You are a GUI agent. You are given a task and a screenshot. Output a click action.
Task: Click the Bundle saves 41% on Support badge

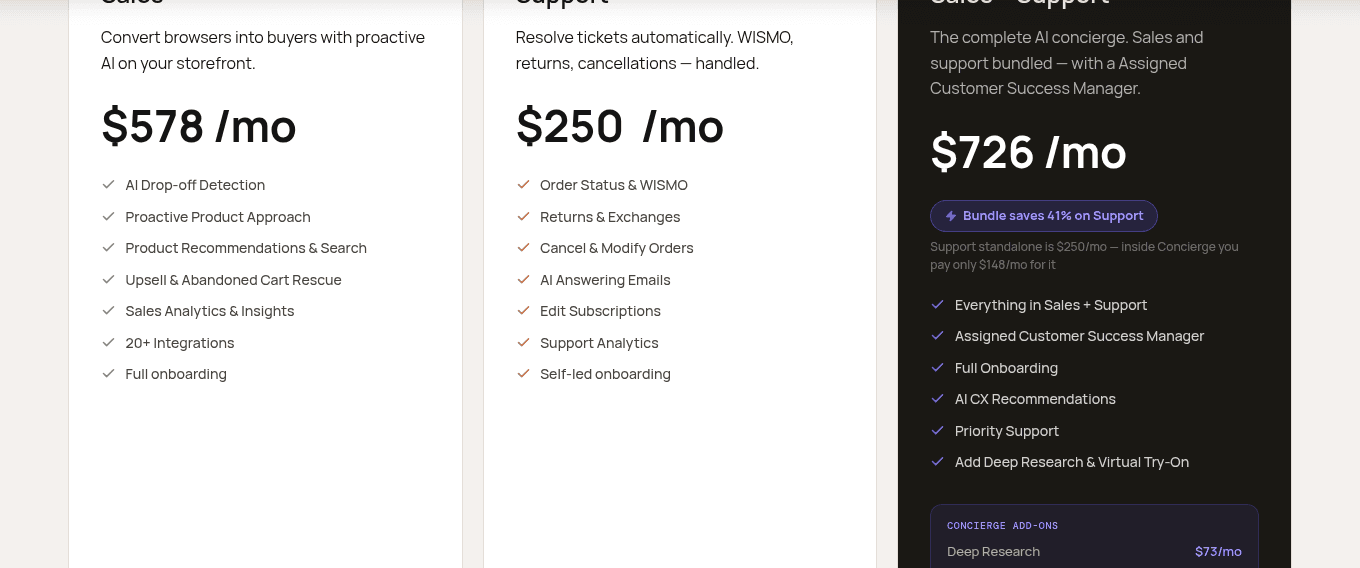(x=1044, y=216)
